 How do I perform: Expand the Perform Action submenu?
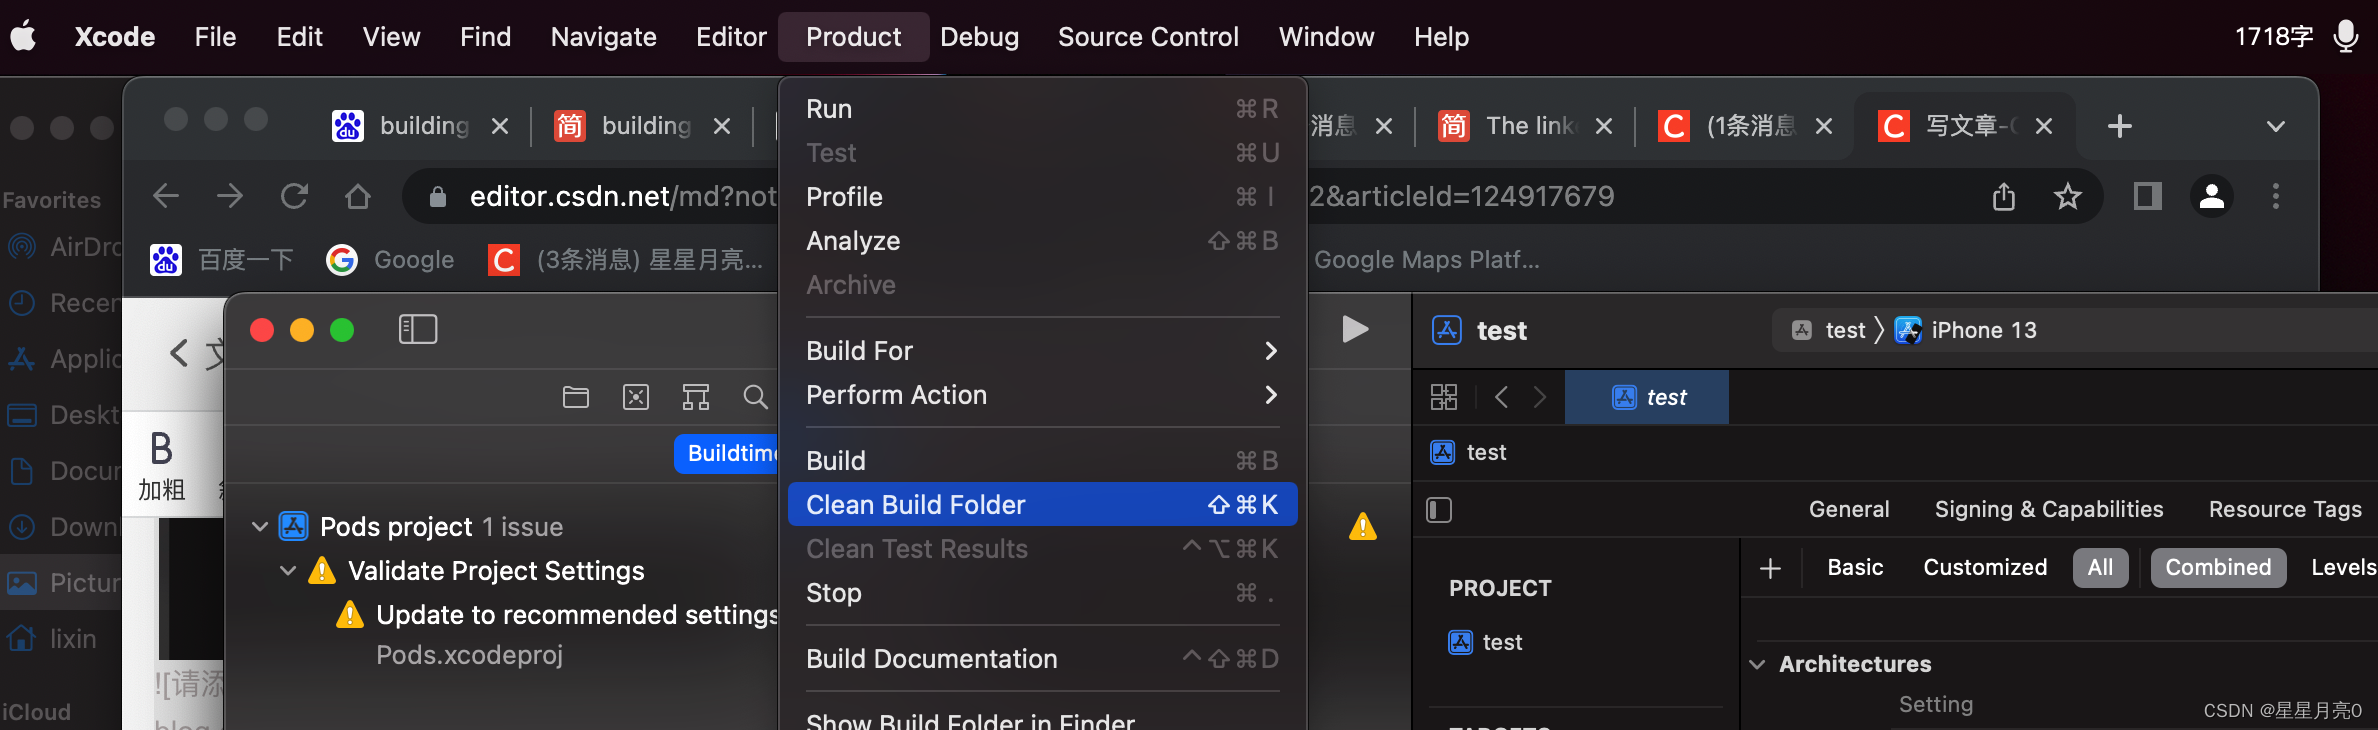click(x=1042, y=395)
